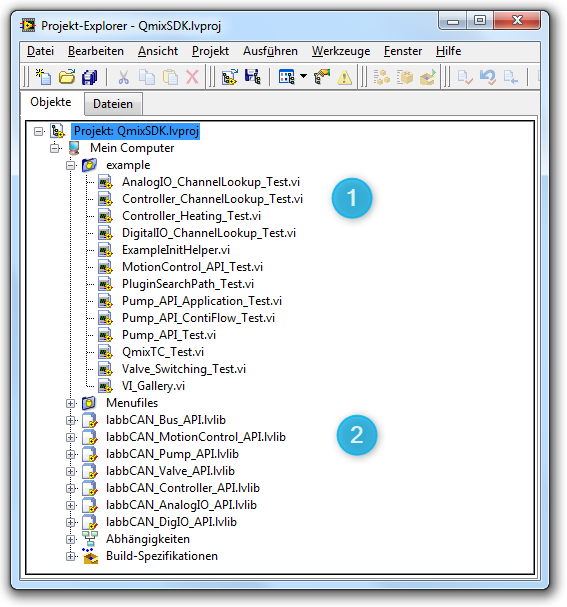Screen dimensions: 567x607
Task: Switch to the Dateien tab
Action: point(113,104)
